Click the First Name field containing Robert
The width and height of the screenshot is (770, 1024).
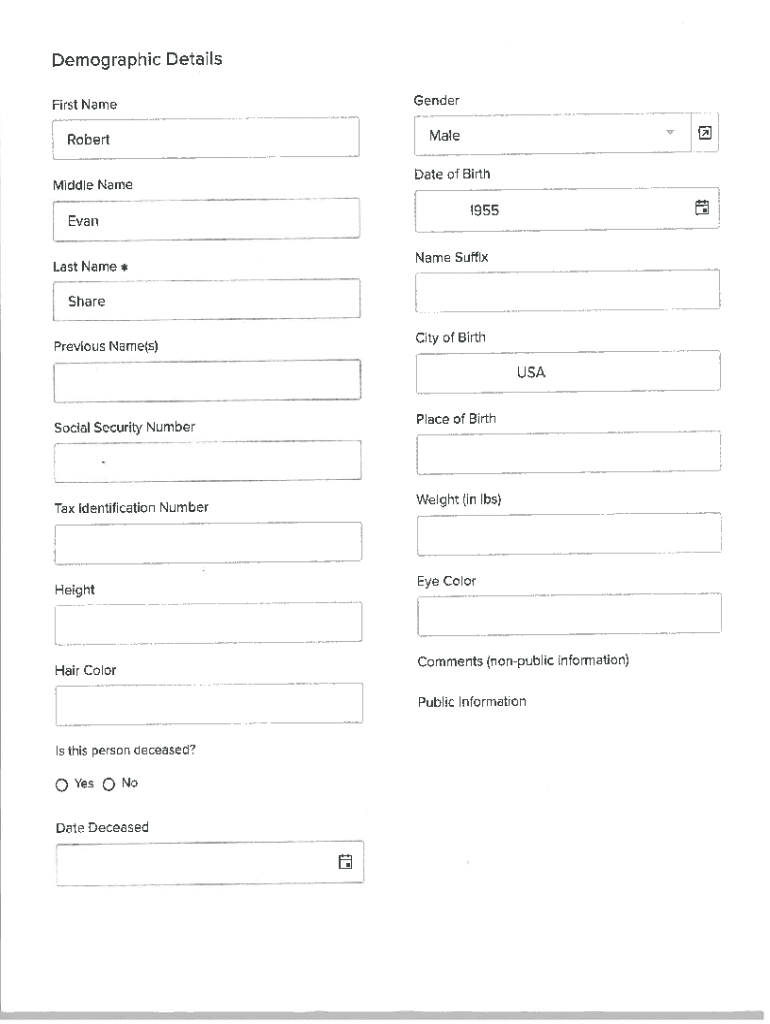point(206,139)
